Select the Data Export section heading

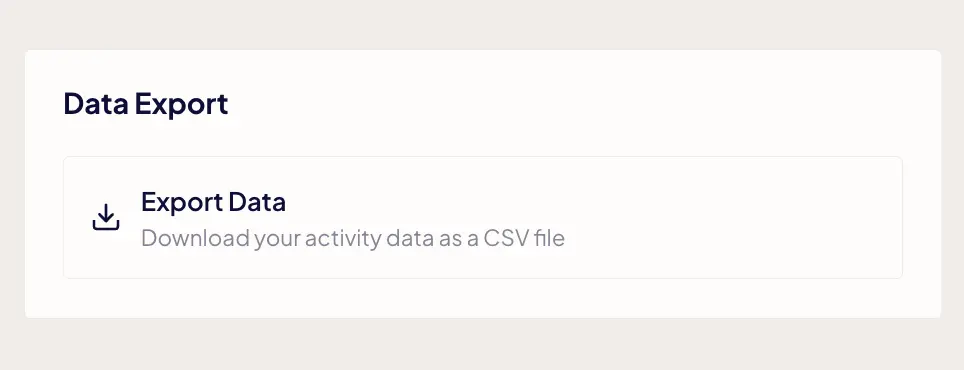point(146,103)
